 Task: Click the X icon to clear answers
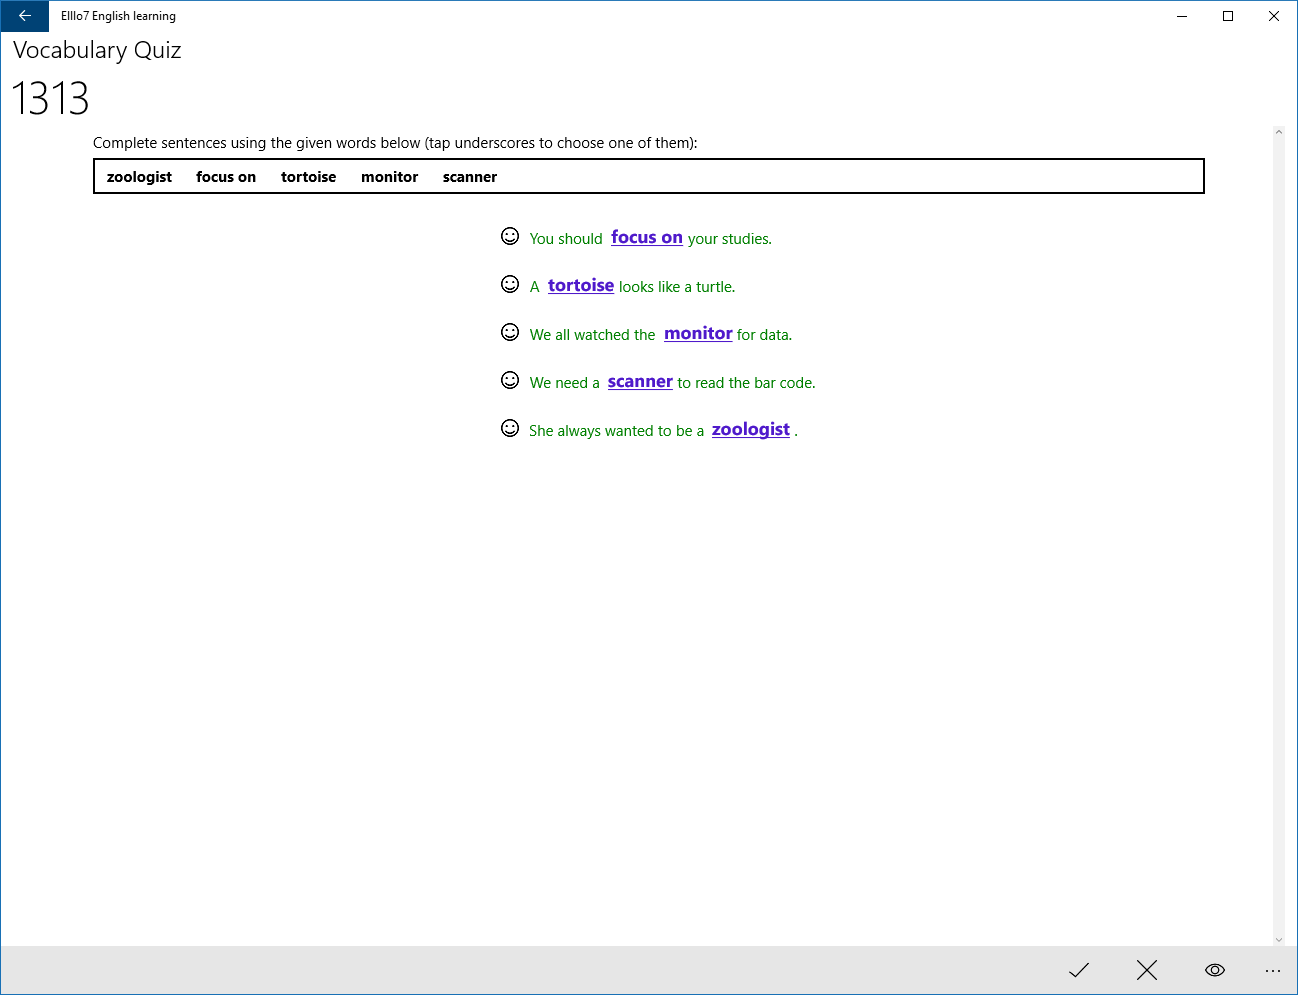[x=1146, y=970]
